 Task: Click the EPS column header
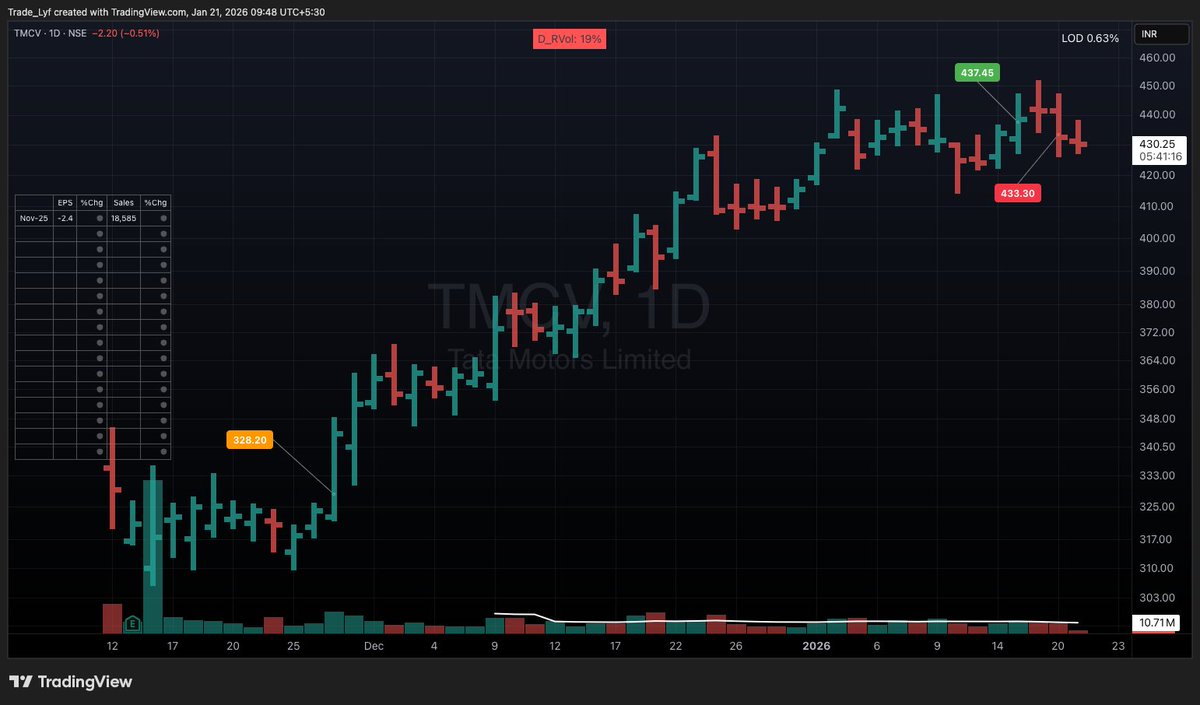[x=65, y=201]
